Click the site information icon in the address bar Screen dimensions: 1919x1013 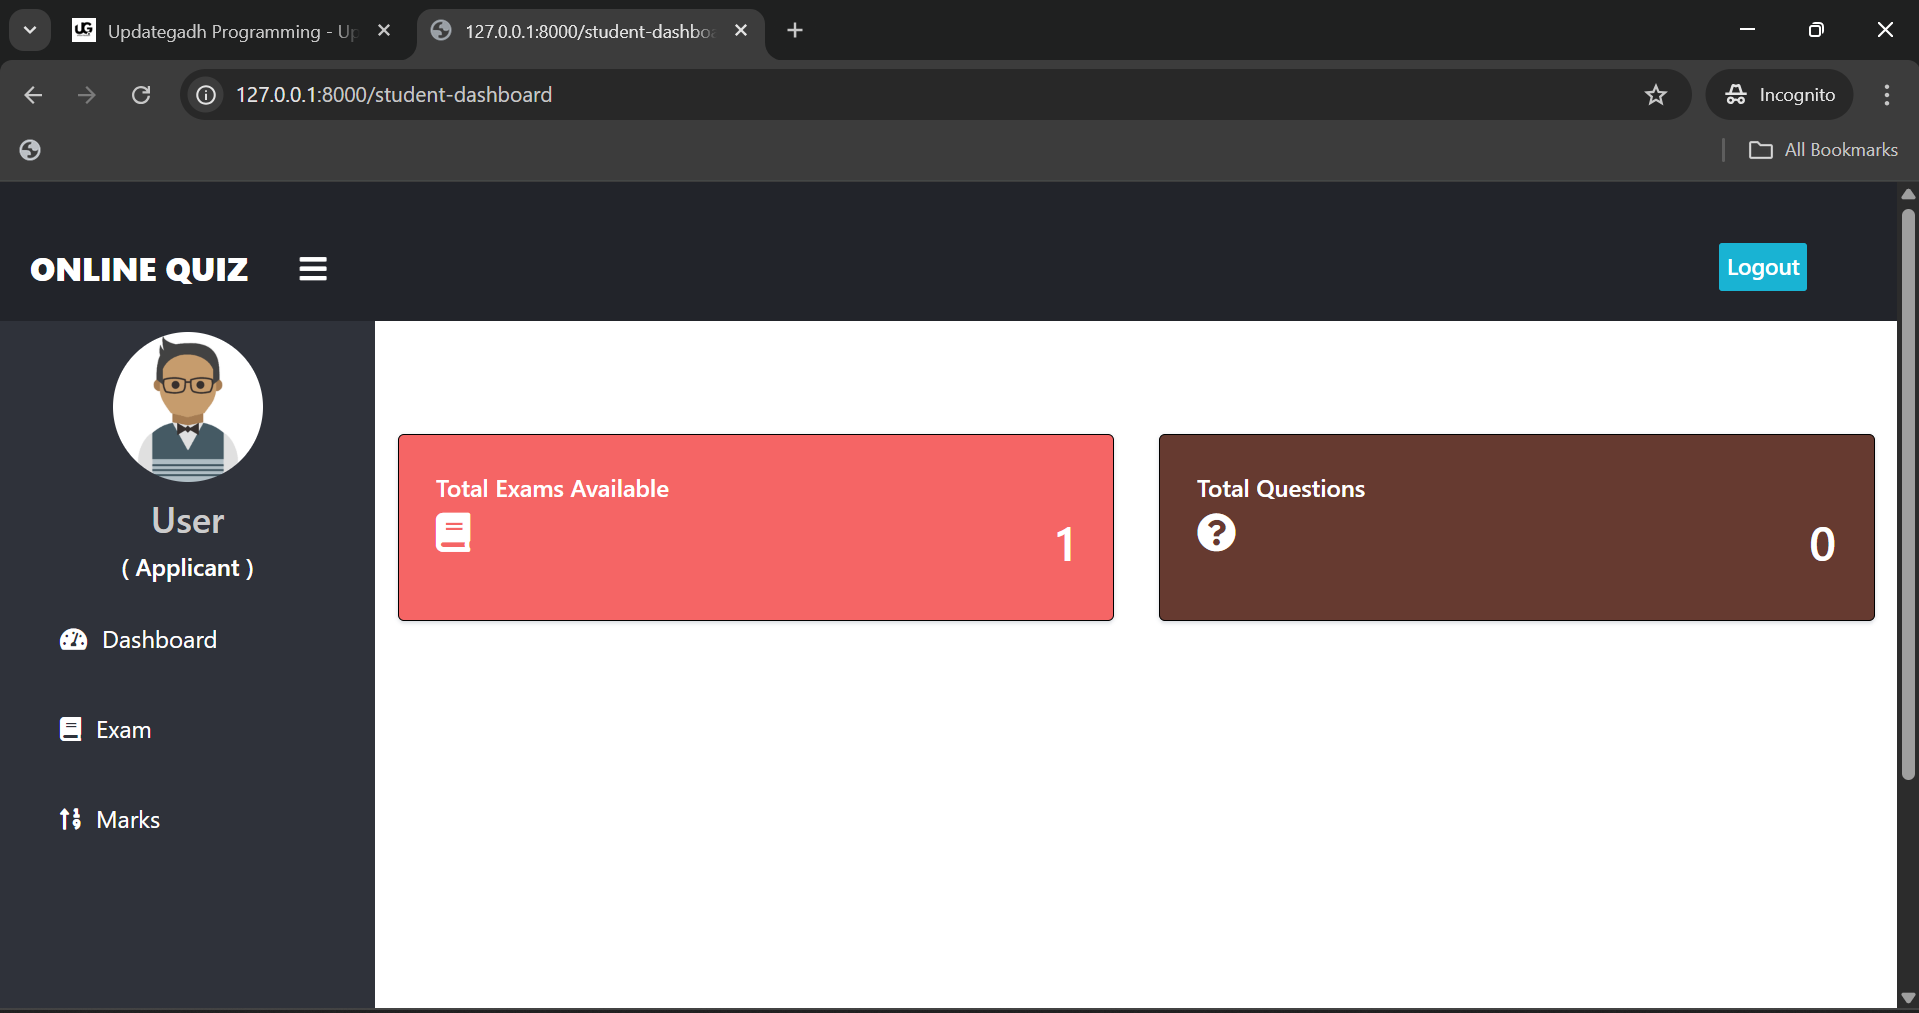click(x=206, y=95)
